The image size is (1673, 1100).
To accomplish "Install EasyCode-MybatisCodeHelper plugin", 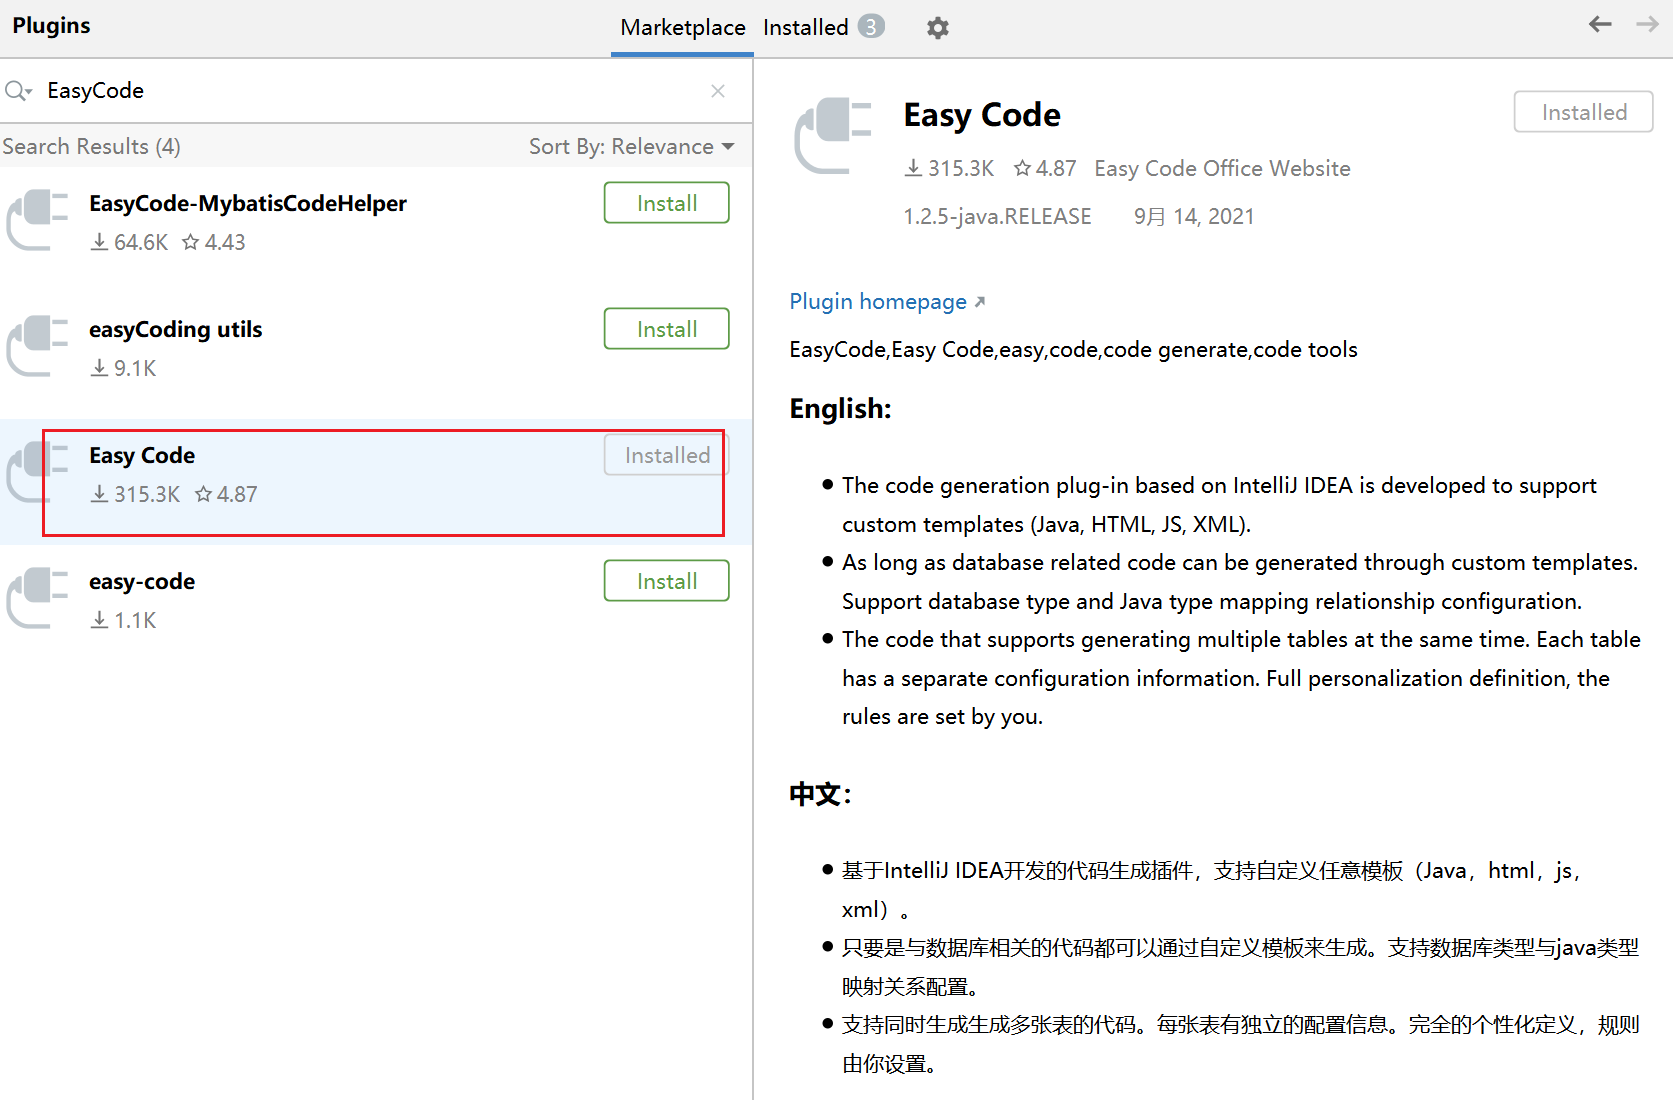I will click(x=666, y=203).
